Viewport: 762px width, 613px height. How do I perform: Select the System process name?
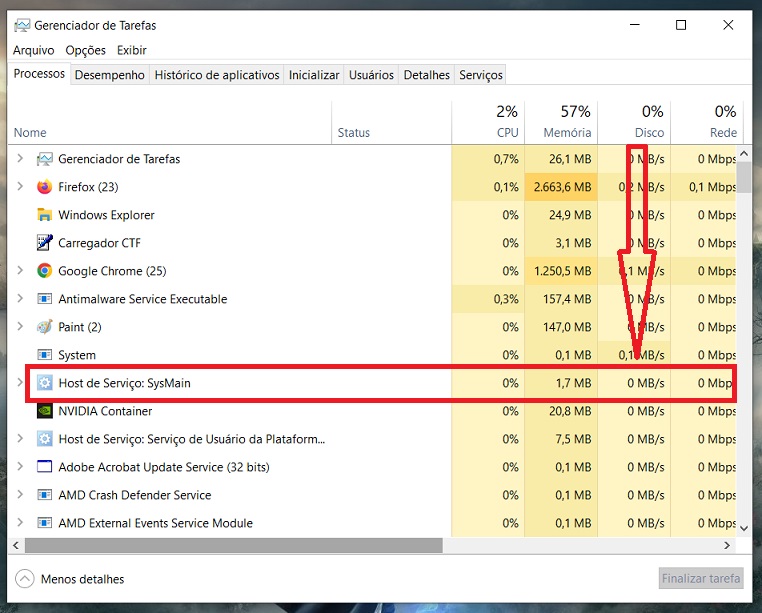tap(77, 355)
